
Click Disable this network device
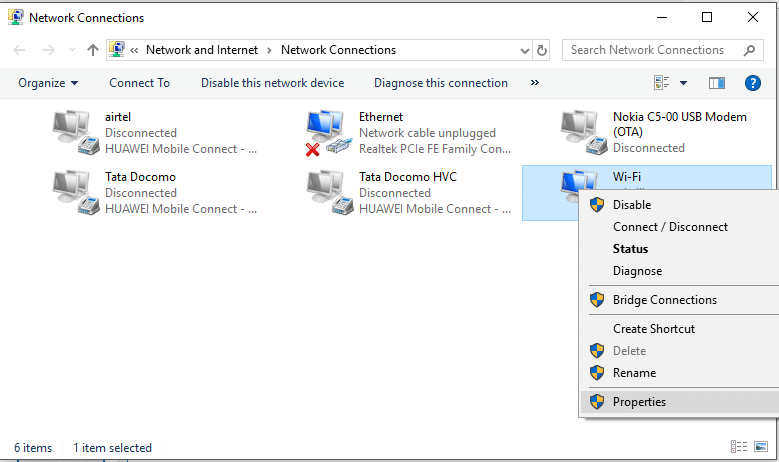pyautogui.click(x=272, y=83)
